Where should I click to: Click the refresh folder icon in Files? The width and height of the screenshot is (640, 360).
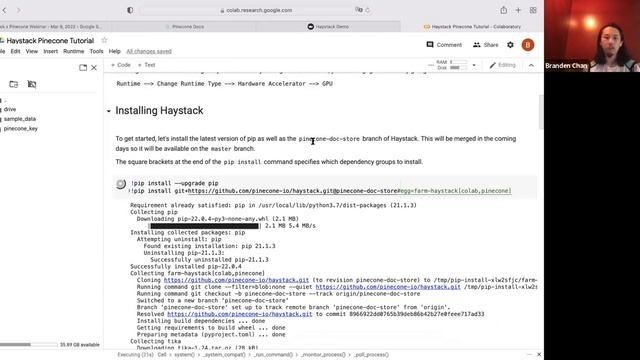[x=13, y=84]
